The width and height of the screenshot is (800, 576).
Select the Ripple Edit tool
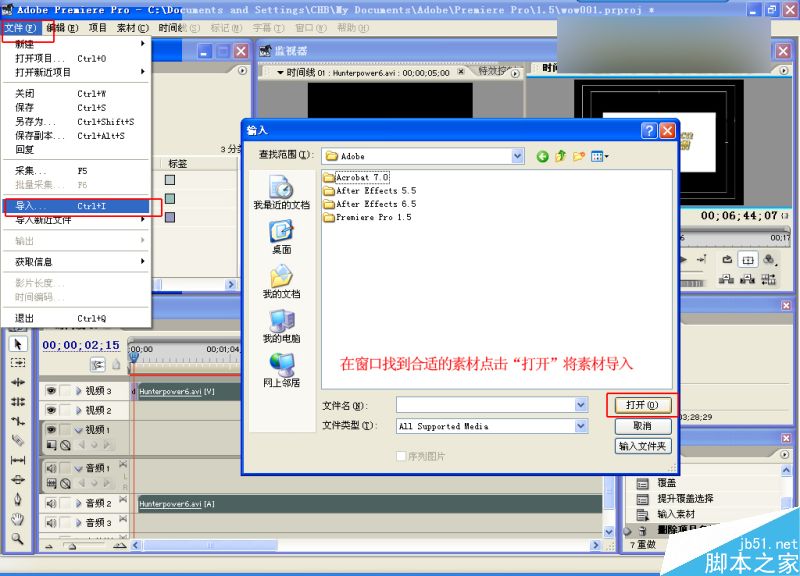pyautogui.click(x=18, y=382)
